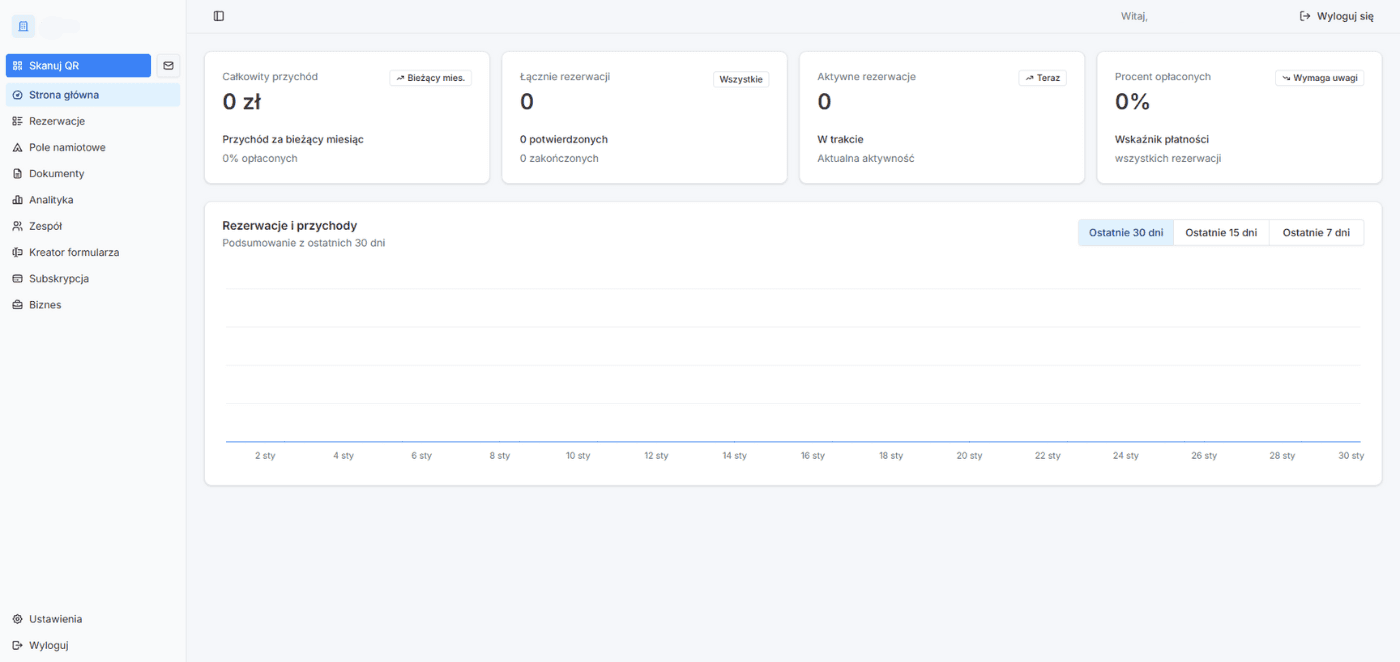Click the Wskaźnik płatności label

tap(1162, 140)
